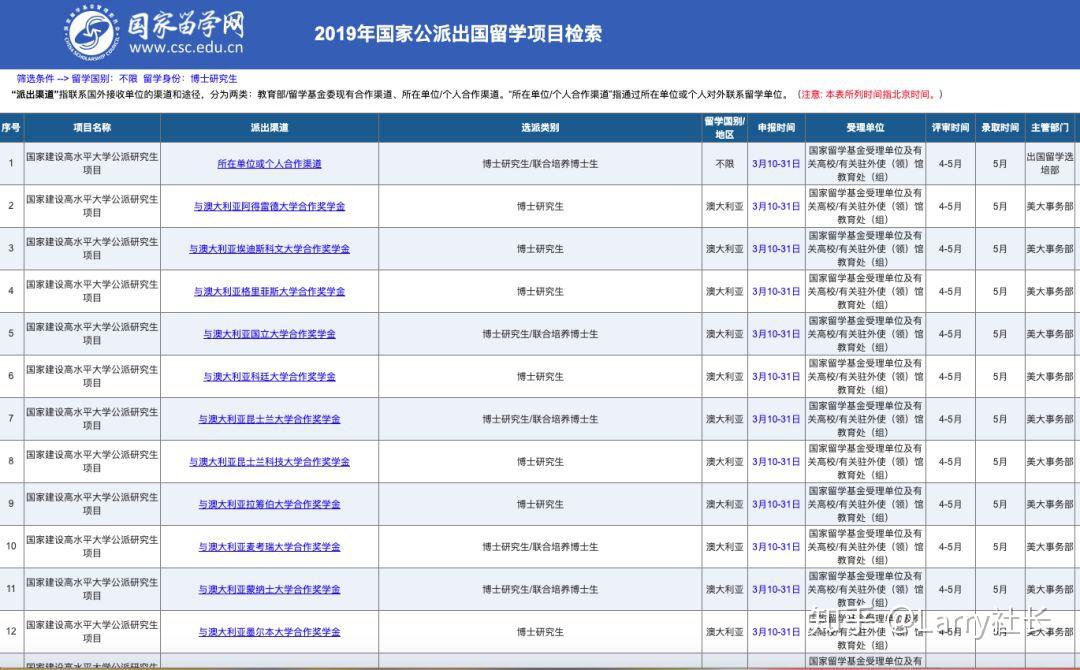Screen dimensions: 1080x670
Task: Click the 筛选条件 filter summary line
Action: [127, 78]
